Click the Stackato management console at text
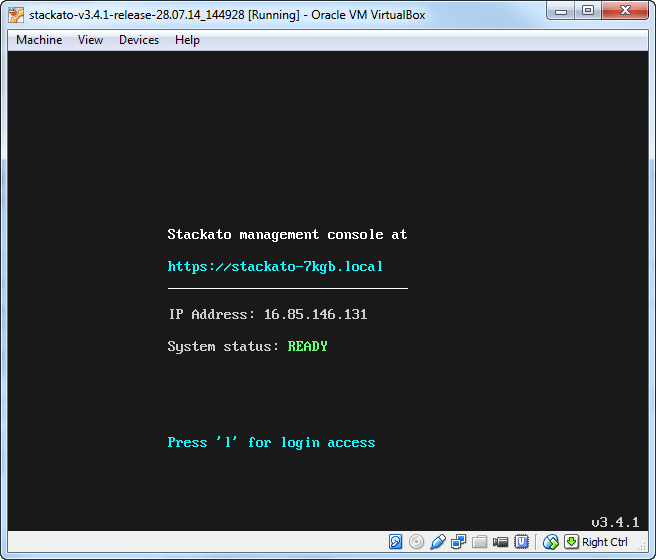 click(x=287, y=235)
